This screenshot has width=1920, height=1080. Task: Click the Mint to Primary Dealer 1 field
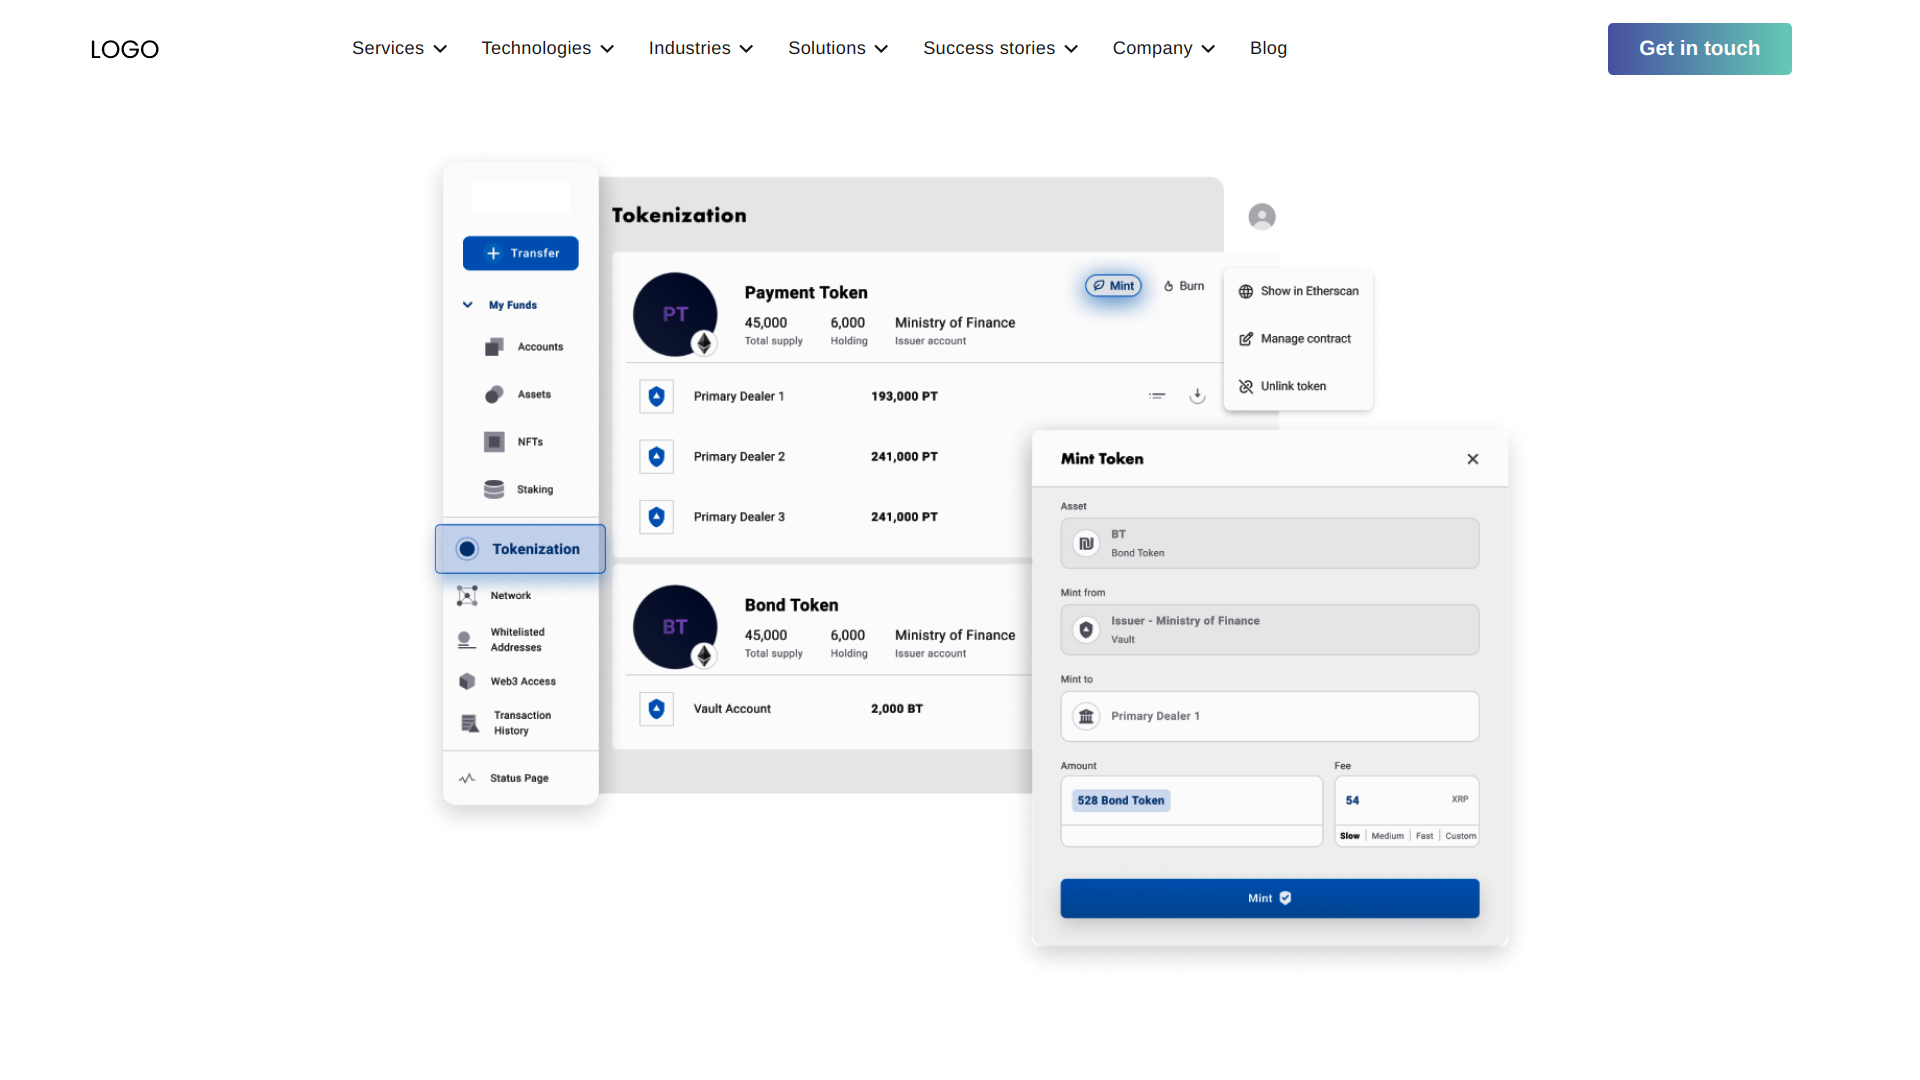pos(1269,716)
